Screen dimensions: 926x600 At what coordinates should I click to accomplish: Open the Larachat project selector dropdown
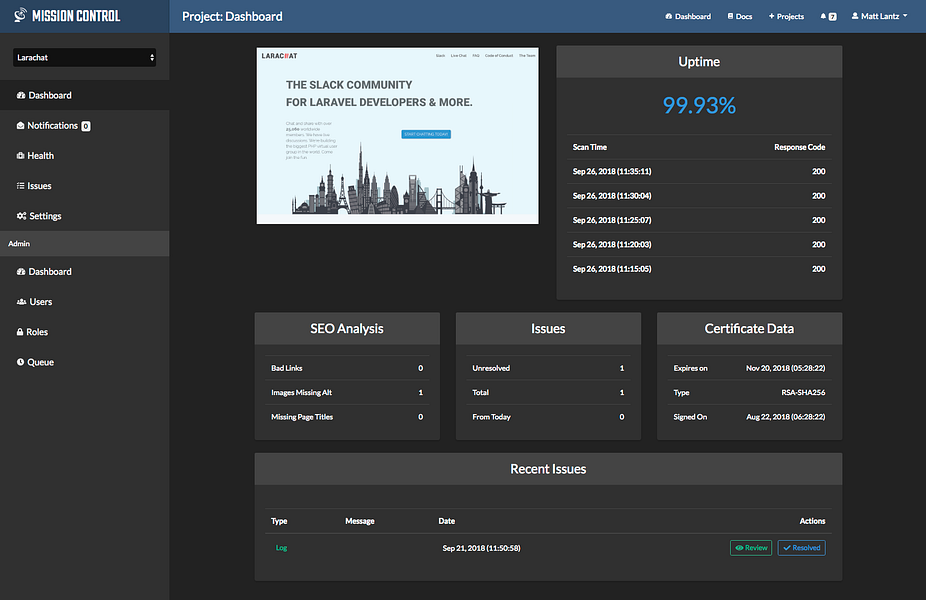pyautogui.click(x=84, y=57)
